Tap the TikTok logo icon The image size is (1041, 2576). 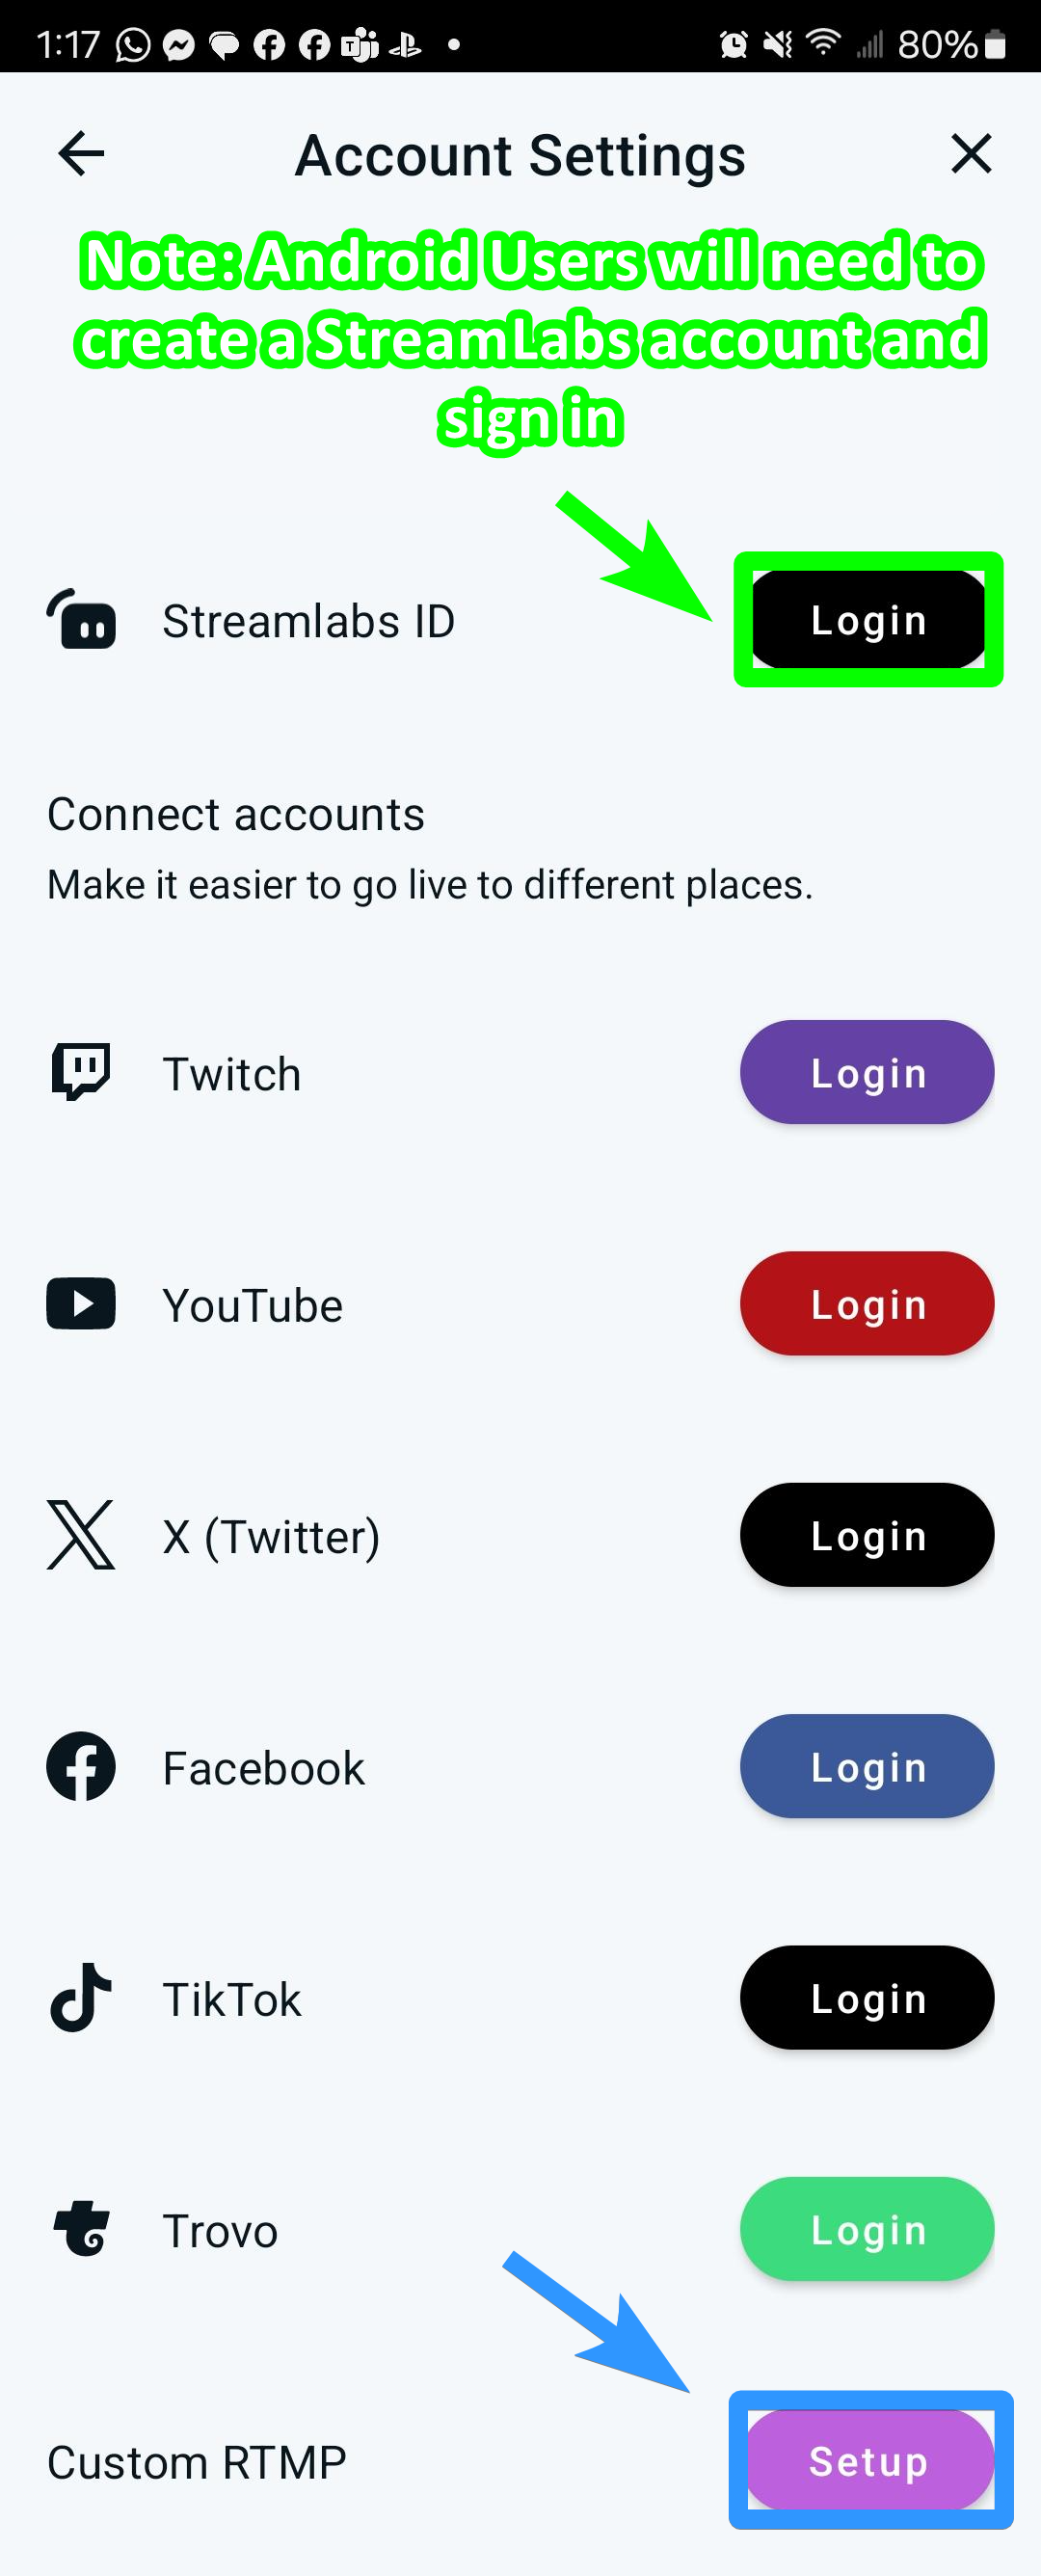coord(81,1998)
